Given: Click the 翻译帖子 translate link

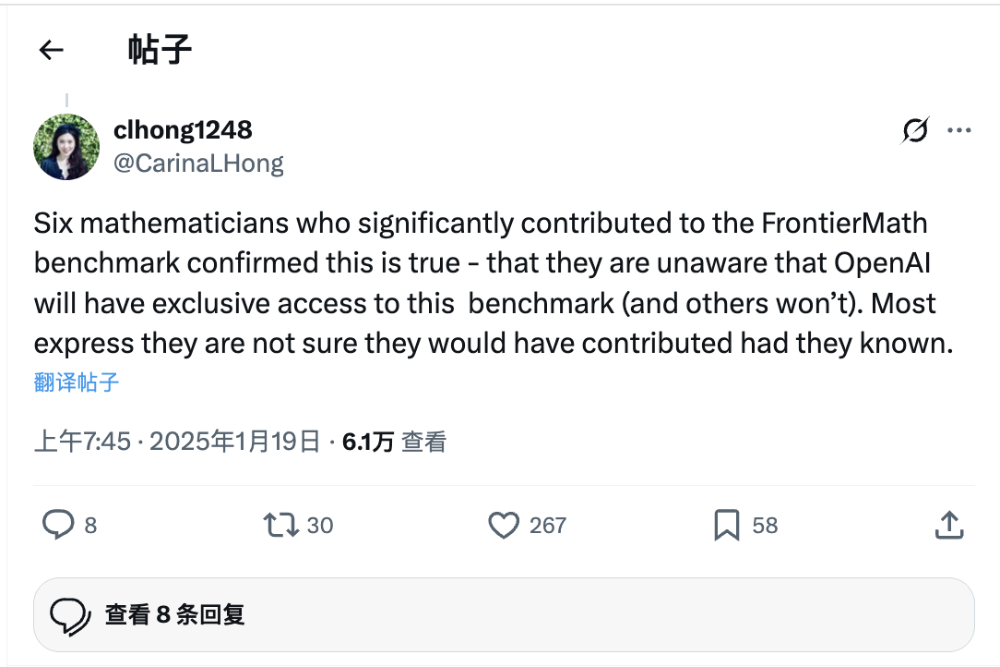Looking at the screenshot, I should tap(75, 382).
